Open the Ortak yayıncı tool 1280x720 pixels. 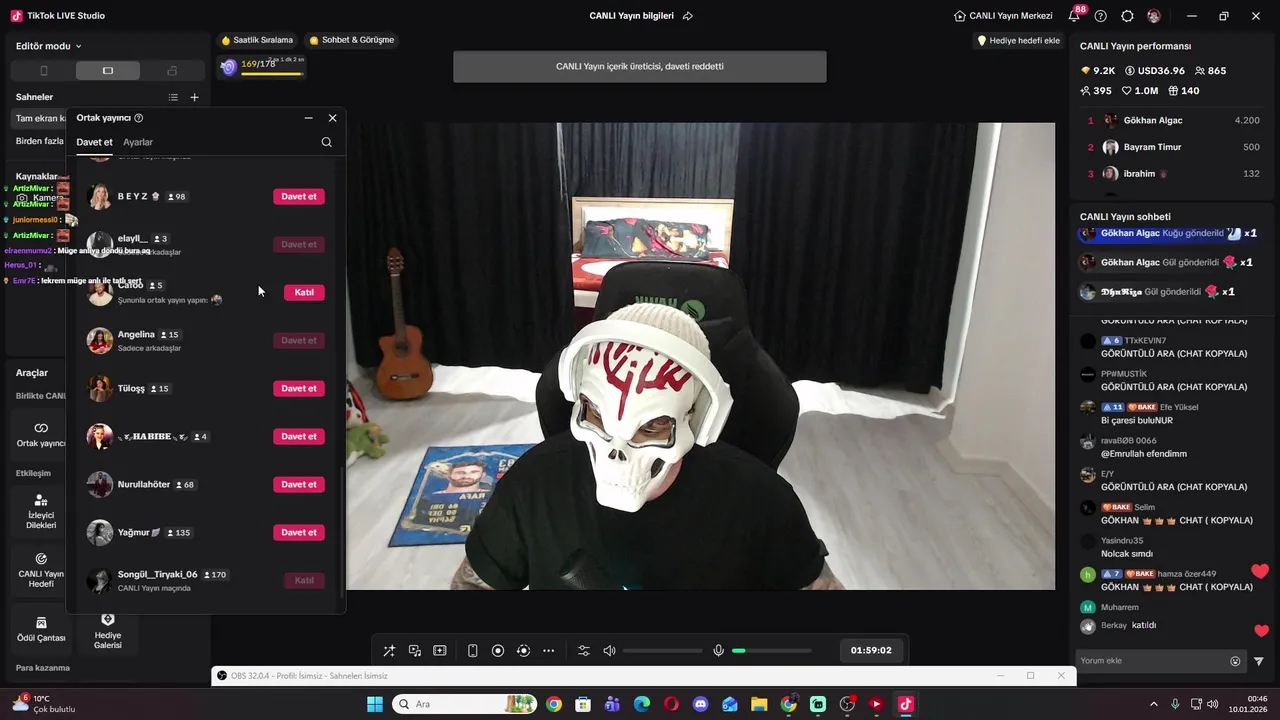(x=41, y=434)
